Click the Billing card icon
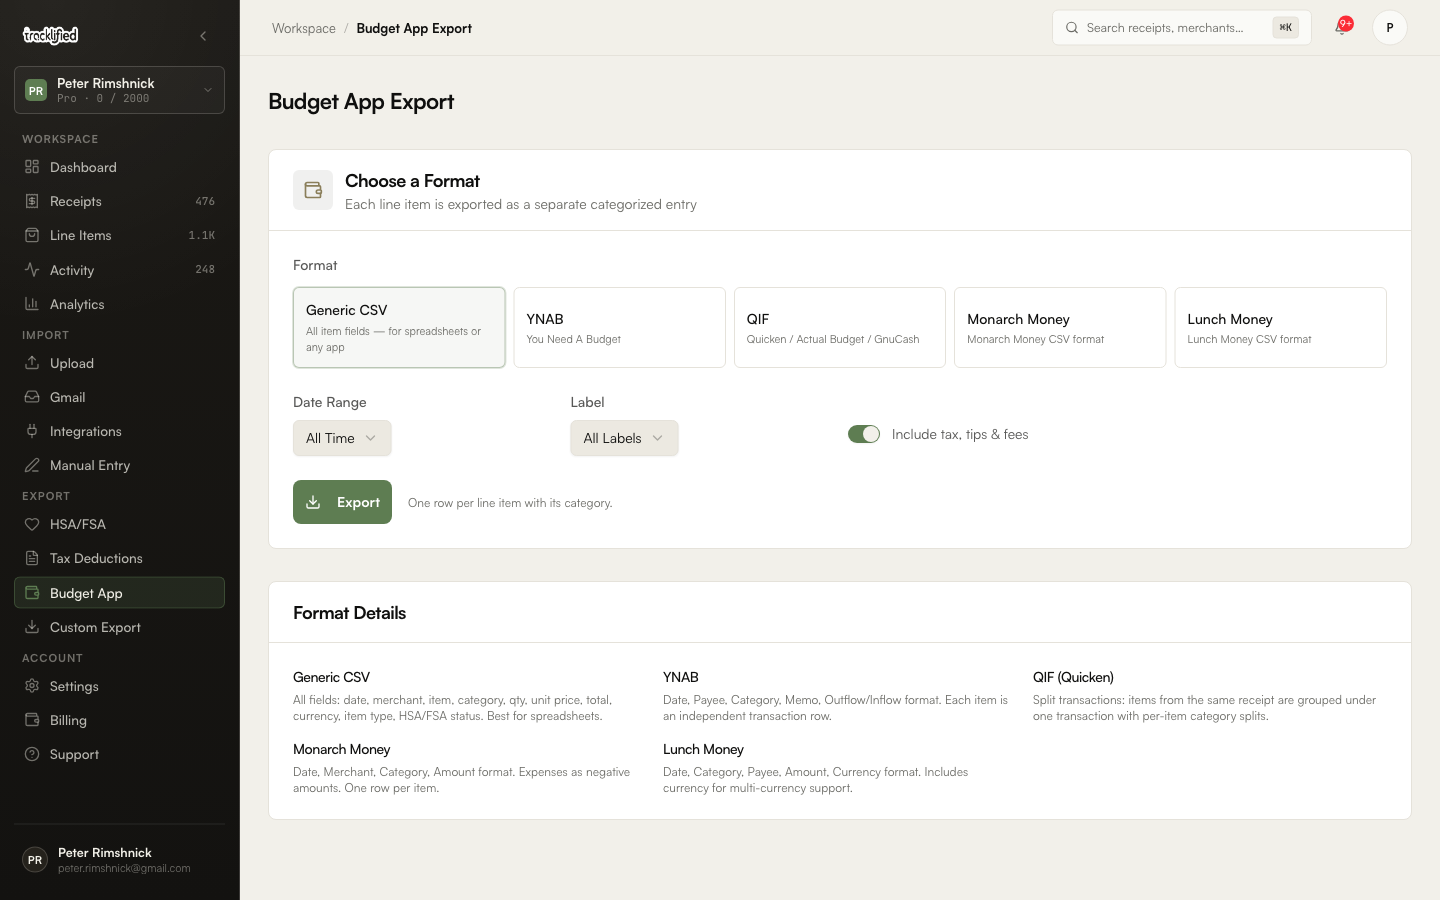Image resolution: width=1440 pixels, height=900 pixels. [x=32, y=720]
